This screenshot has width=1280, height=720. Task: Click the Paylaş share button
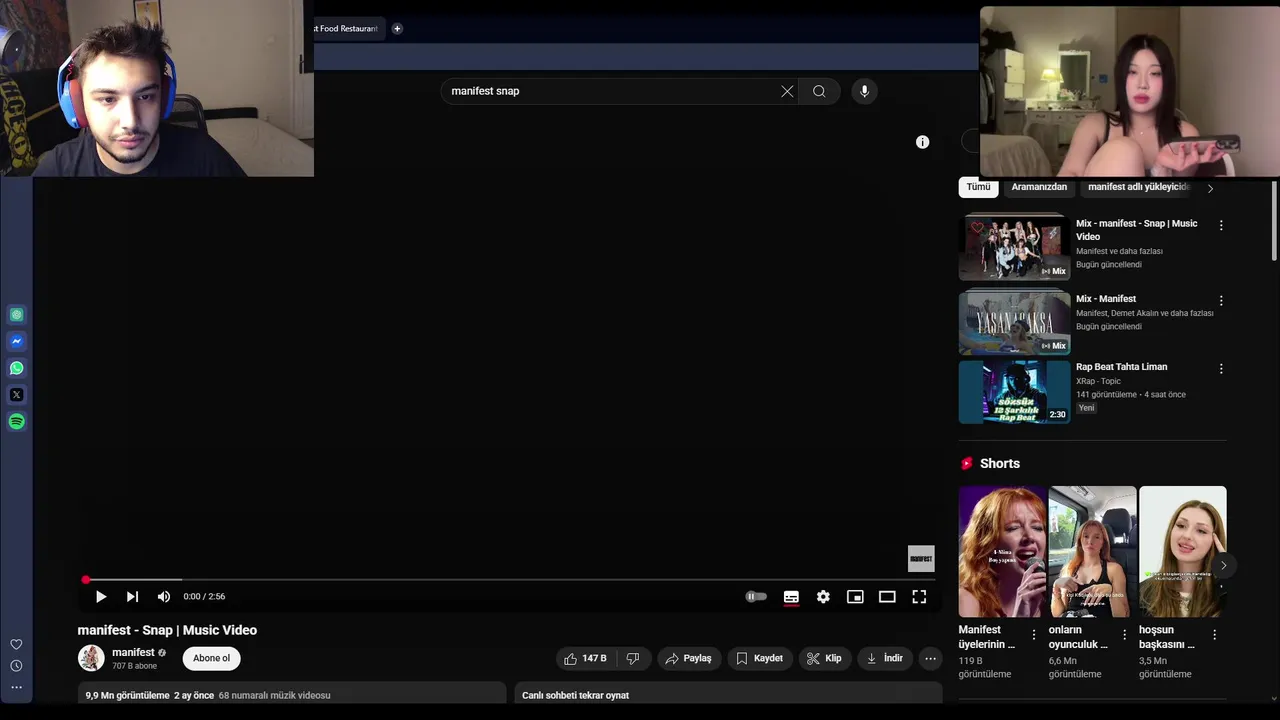(x=688, y=659)
